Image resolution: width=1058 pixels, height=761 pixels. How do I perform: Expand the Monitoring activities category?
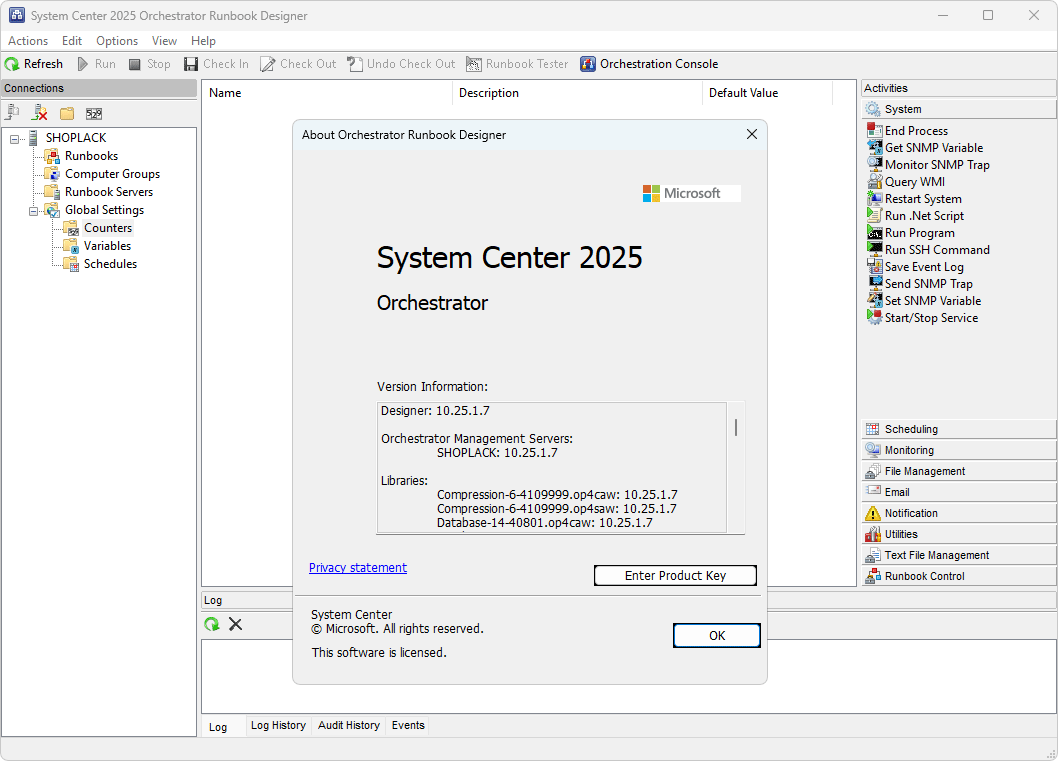click(959, 450)
